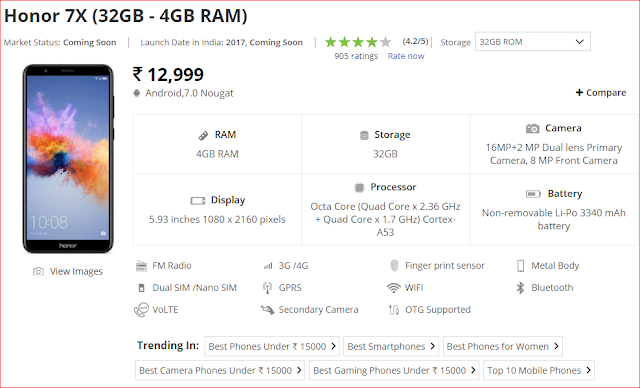
Task: Click the Battery icon
Action: 533,194
